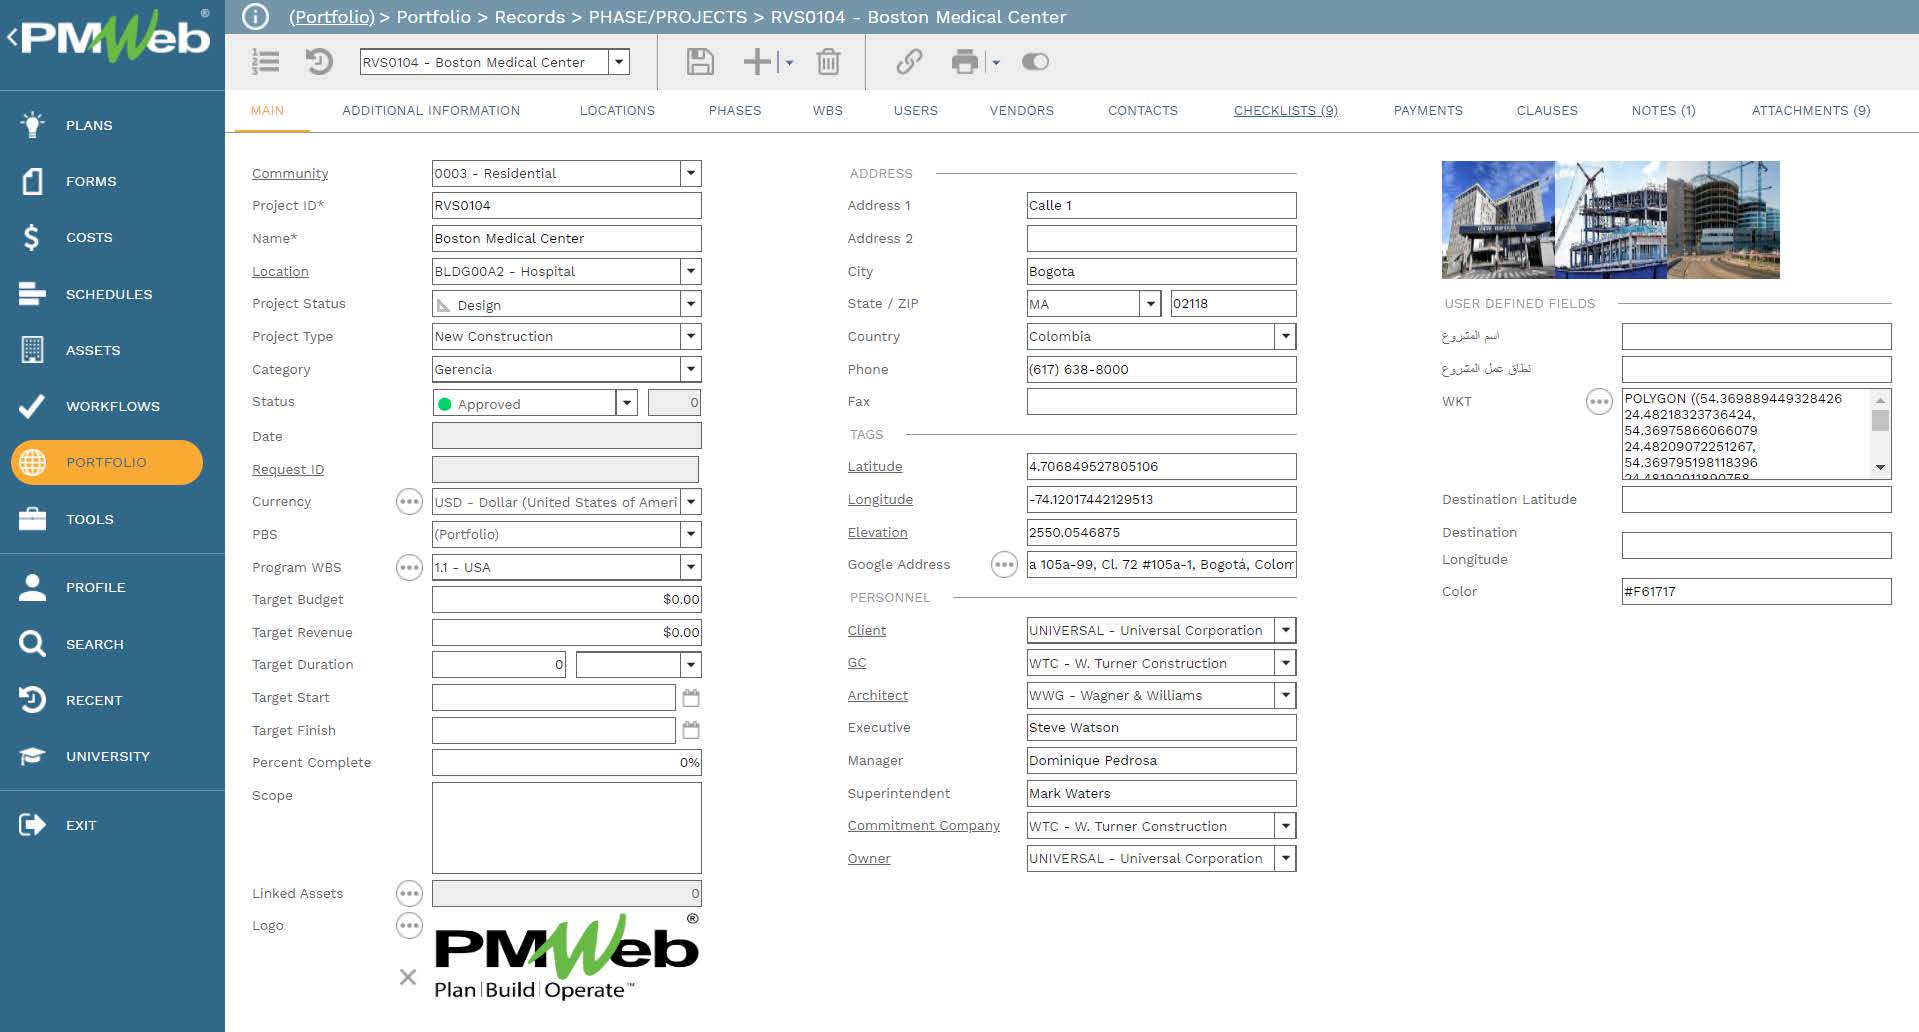Viewport: 1919px width, 1032px height.
Task: Expand the add-new options arrow
Action: pos(789,62)
